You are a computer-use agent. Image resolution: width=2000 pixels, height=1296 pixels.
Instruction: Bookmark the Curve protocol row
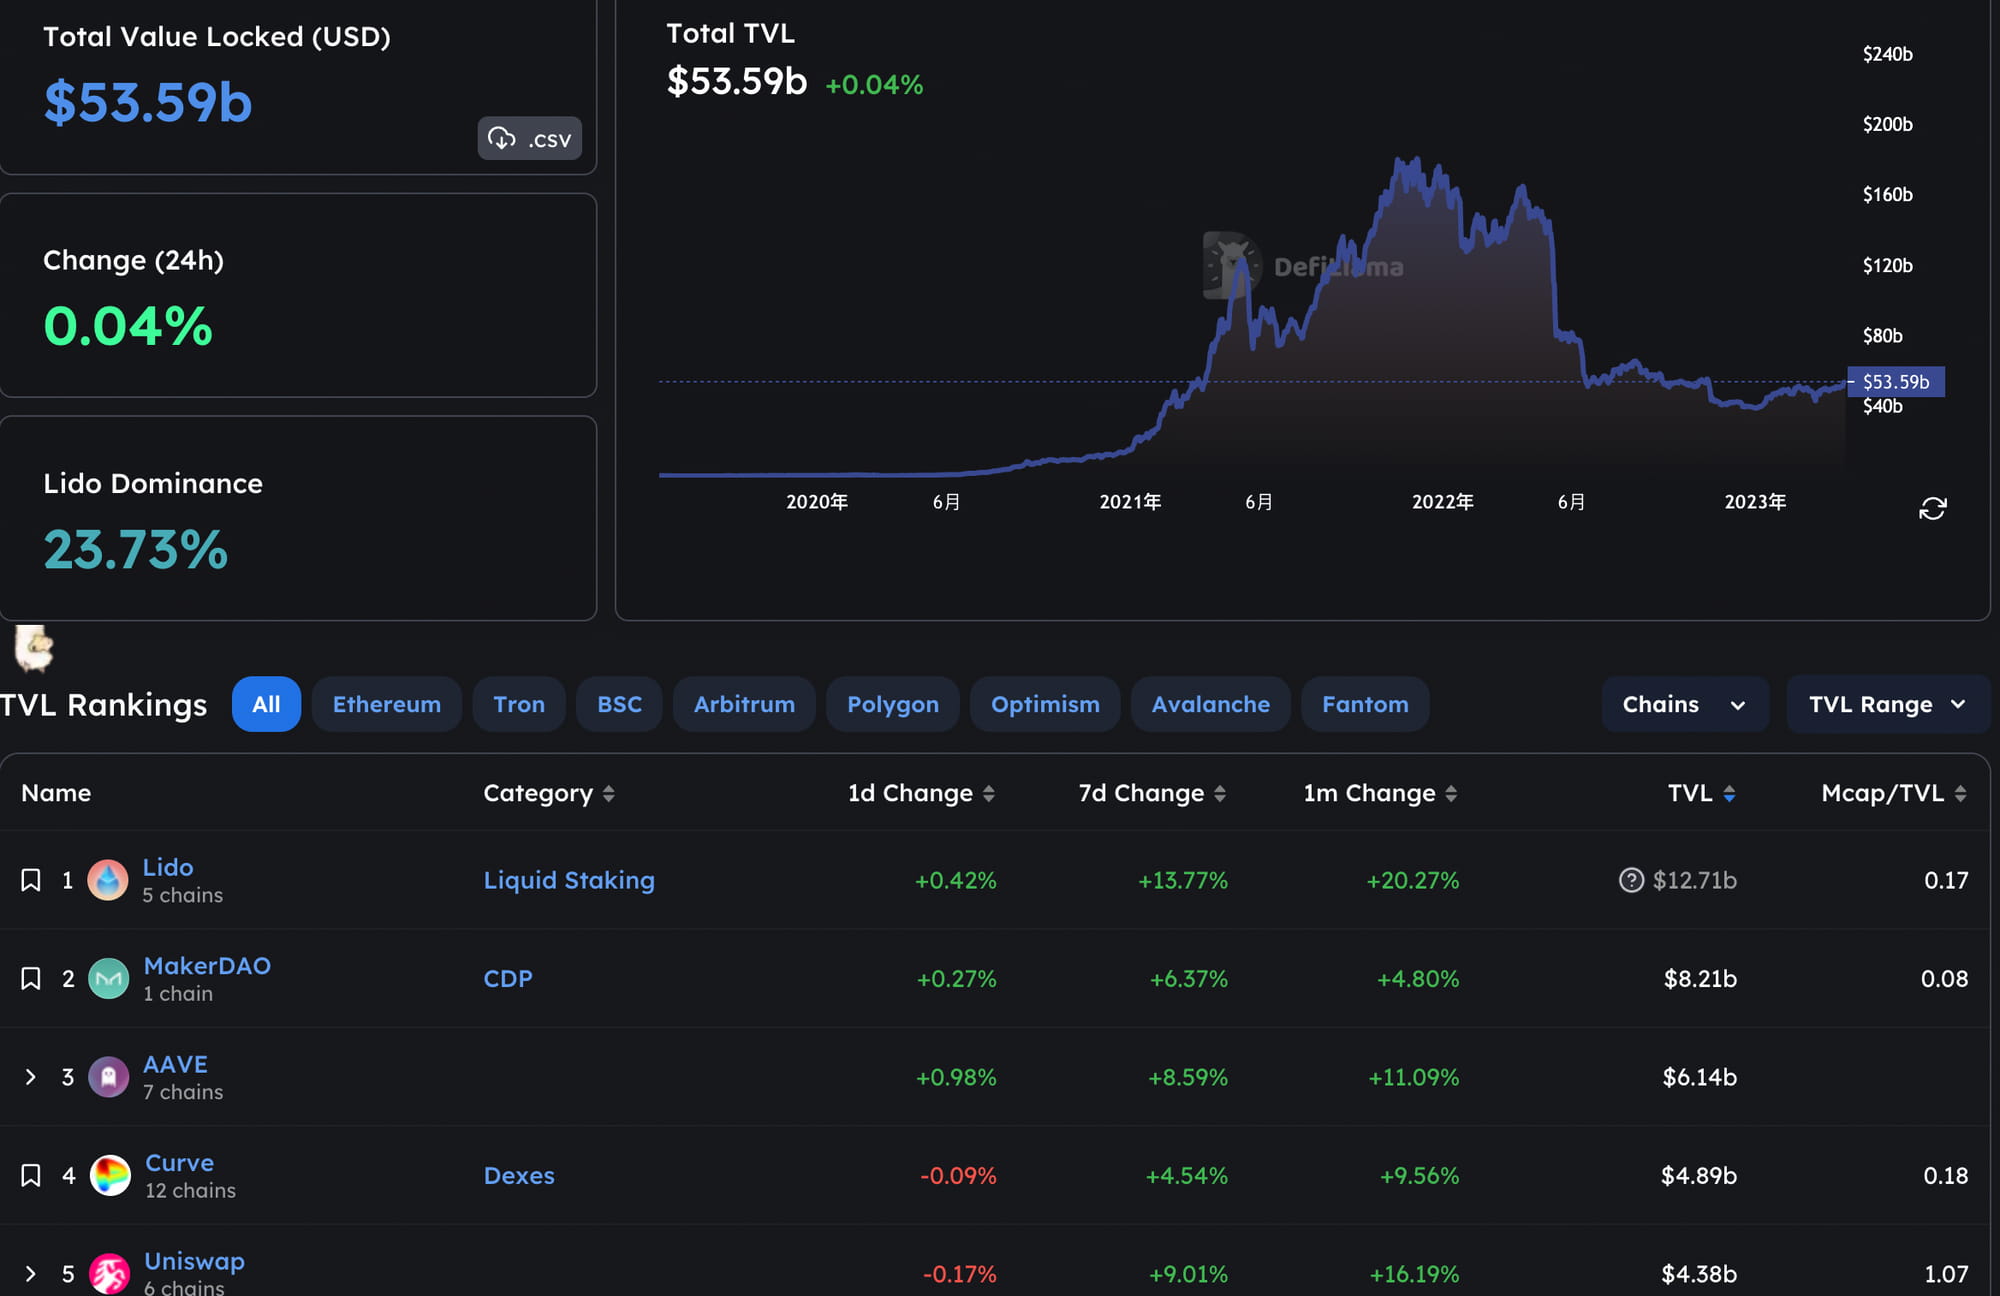31,1175
